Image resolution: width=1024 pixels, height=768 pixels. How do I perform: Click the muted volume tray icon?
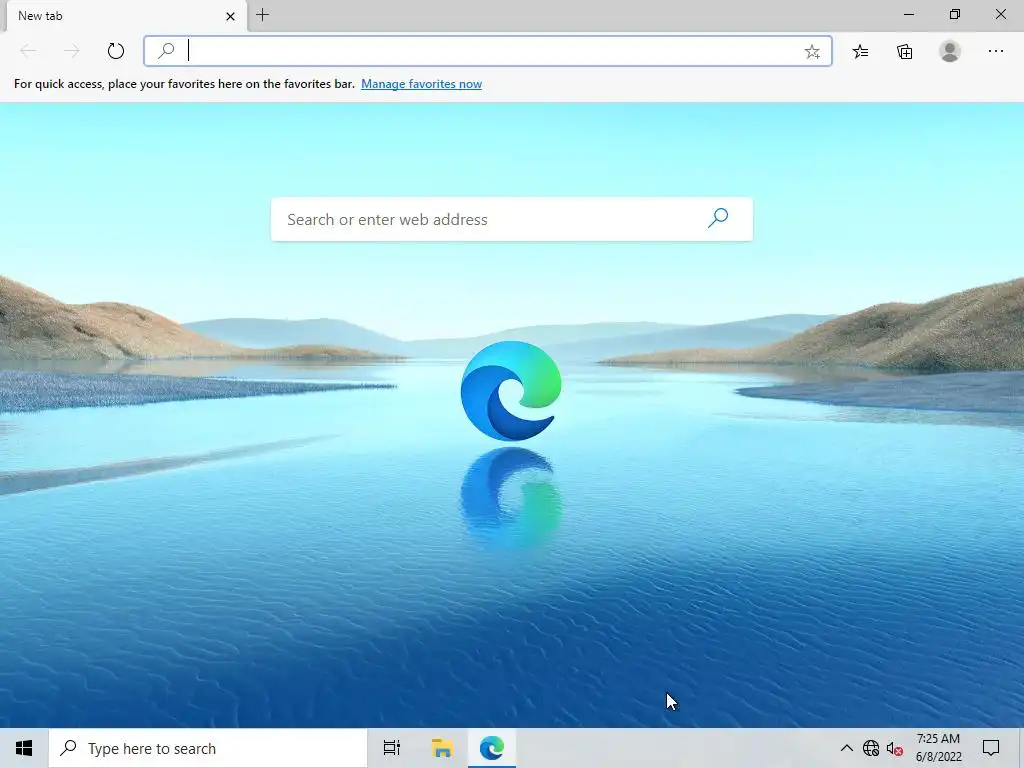(895, 749)
